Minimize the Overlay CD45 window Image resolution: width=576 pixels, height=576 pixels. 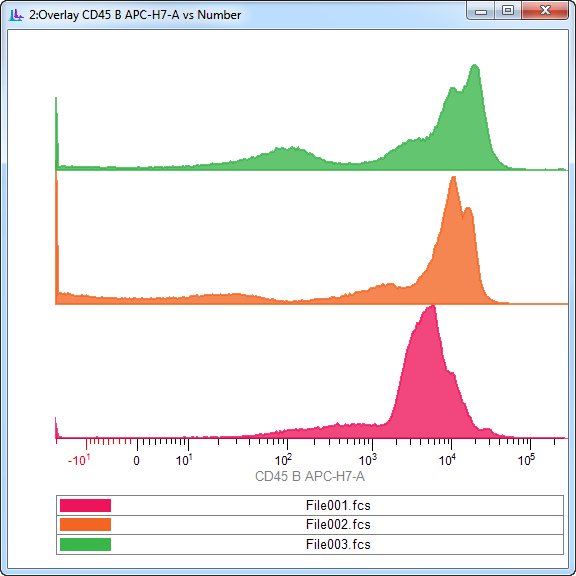coord(480,10)
